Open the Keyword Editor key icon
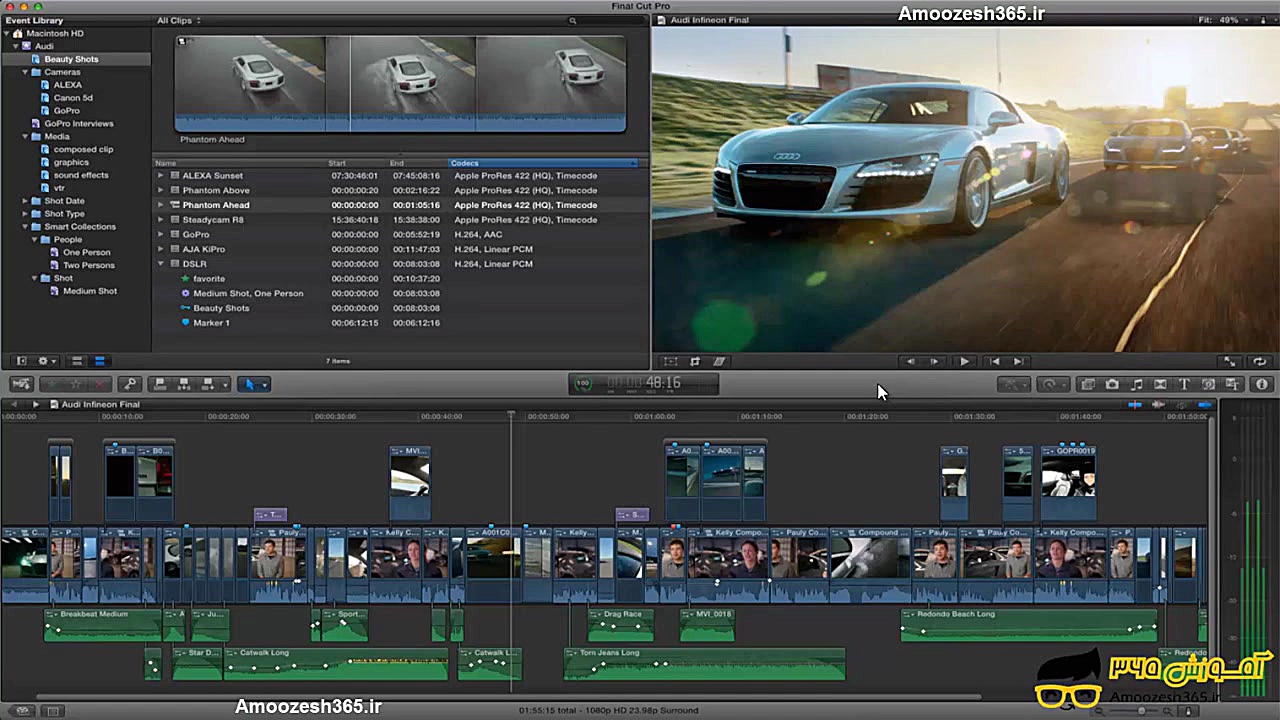The height and width of the screenshot is (720, 1280). (129, 384)
